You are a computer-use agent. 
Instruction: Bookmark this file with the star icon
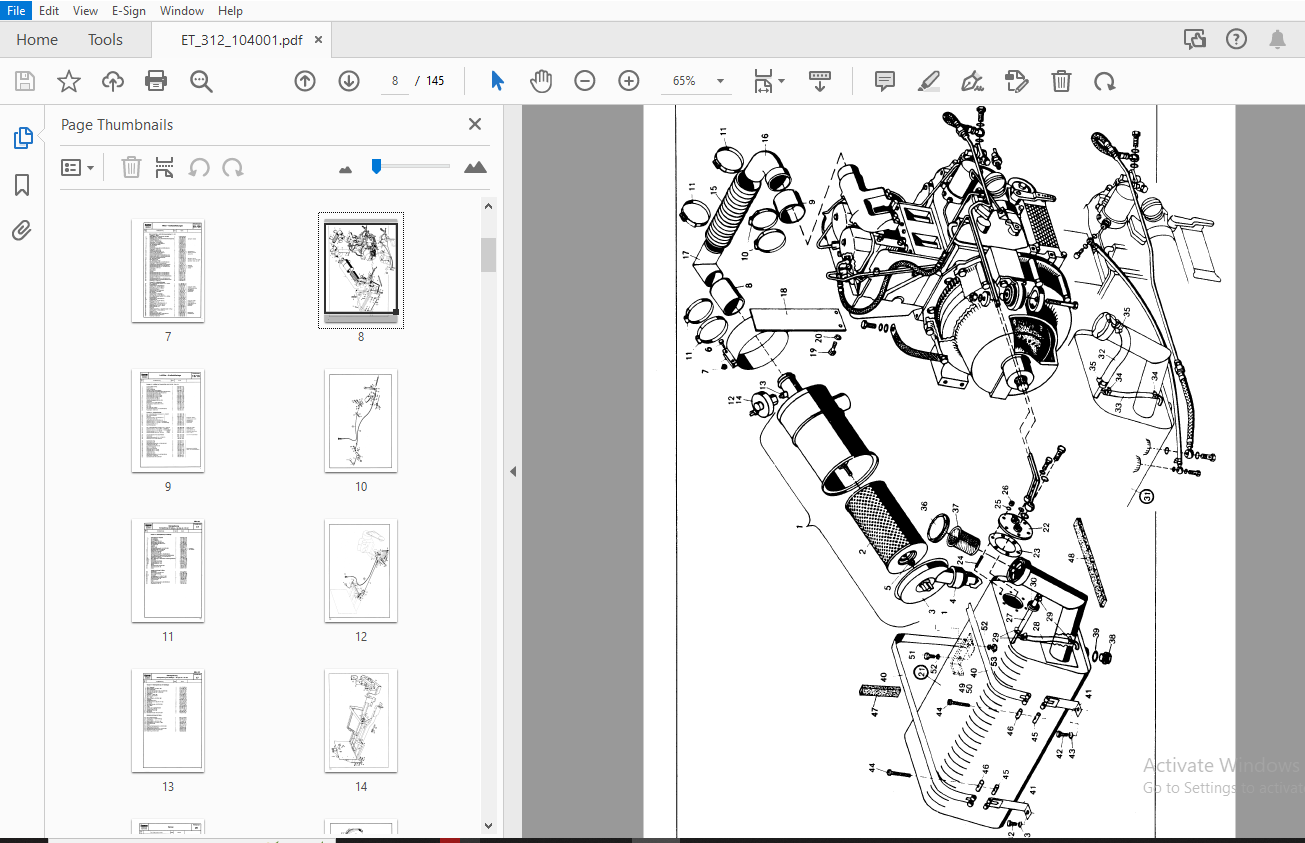point(68,81)
